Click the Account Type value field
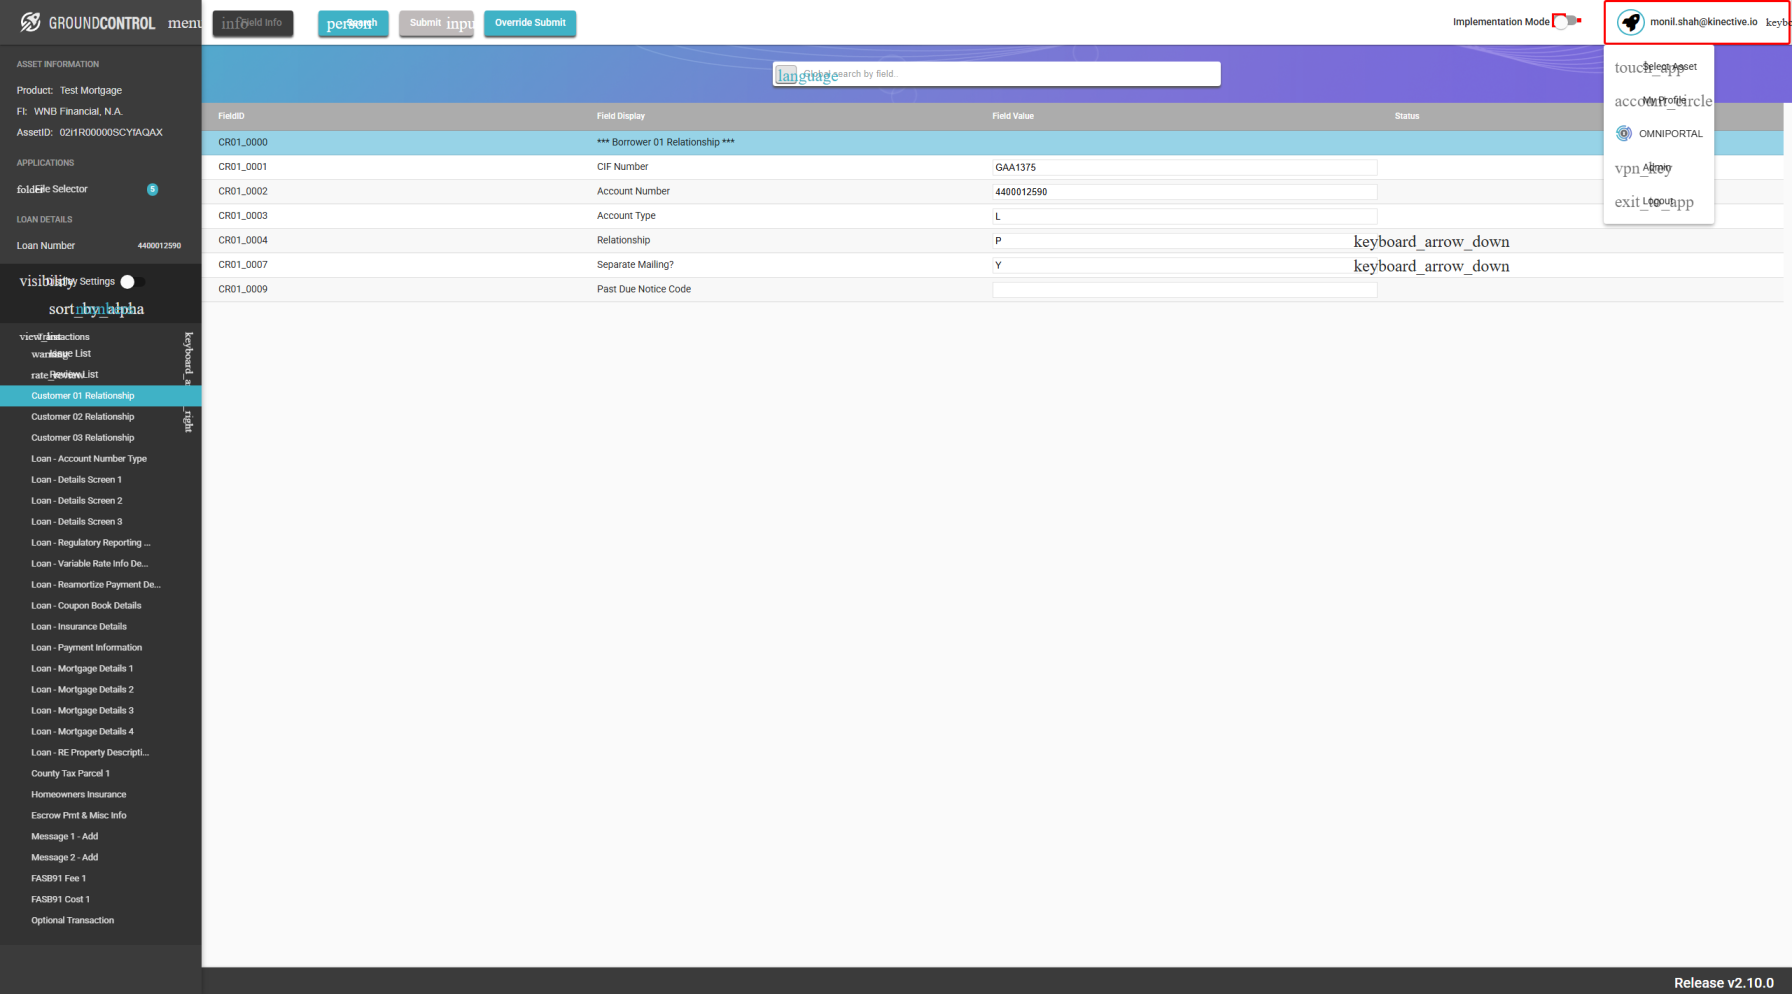1792x994 pixels. pyautogui.click(x=1184, y=216)
